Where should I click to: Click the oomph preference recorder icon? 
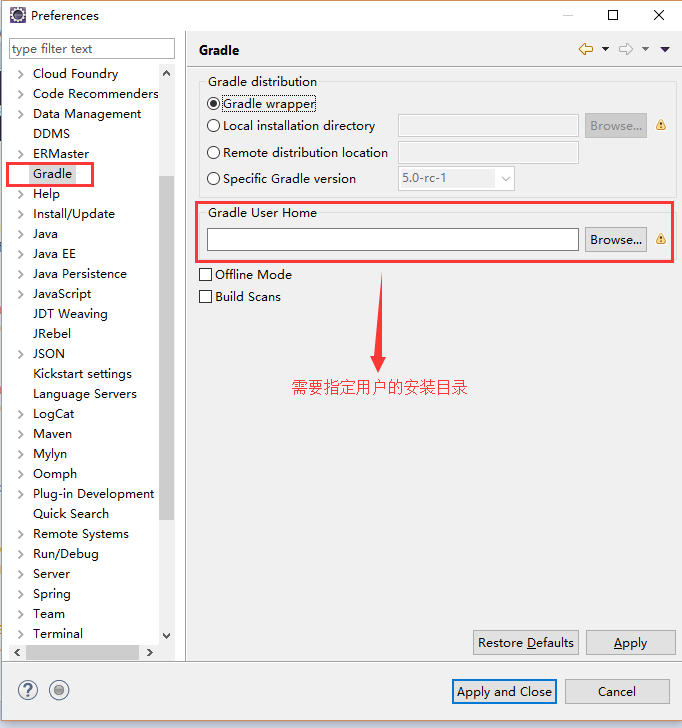(59, 690)
